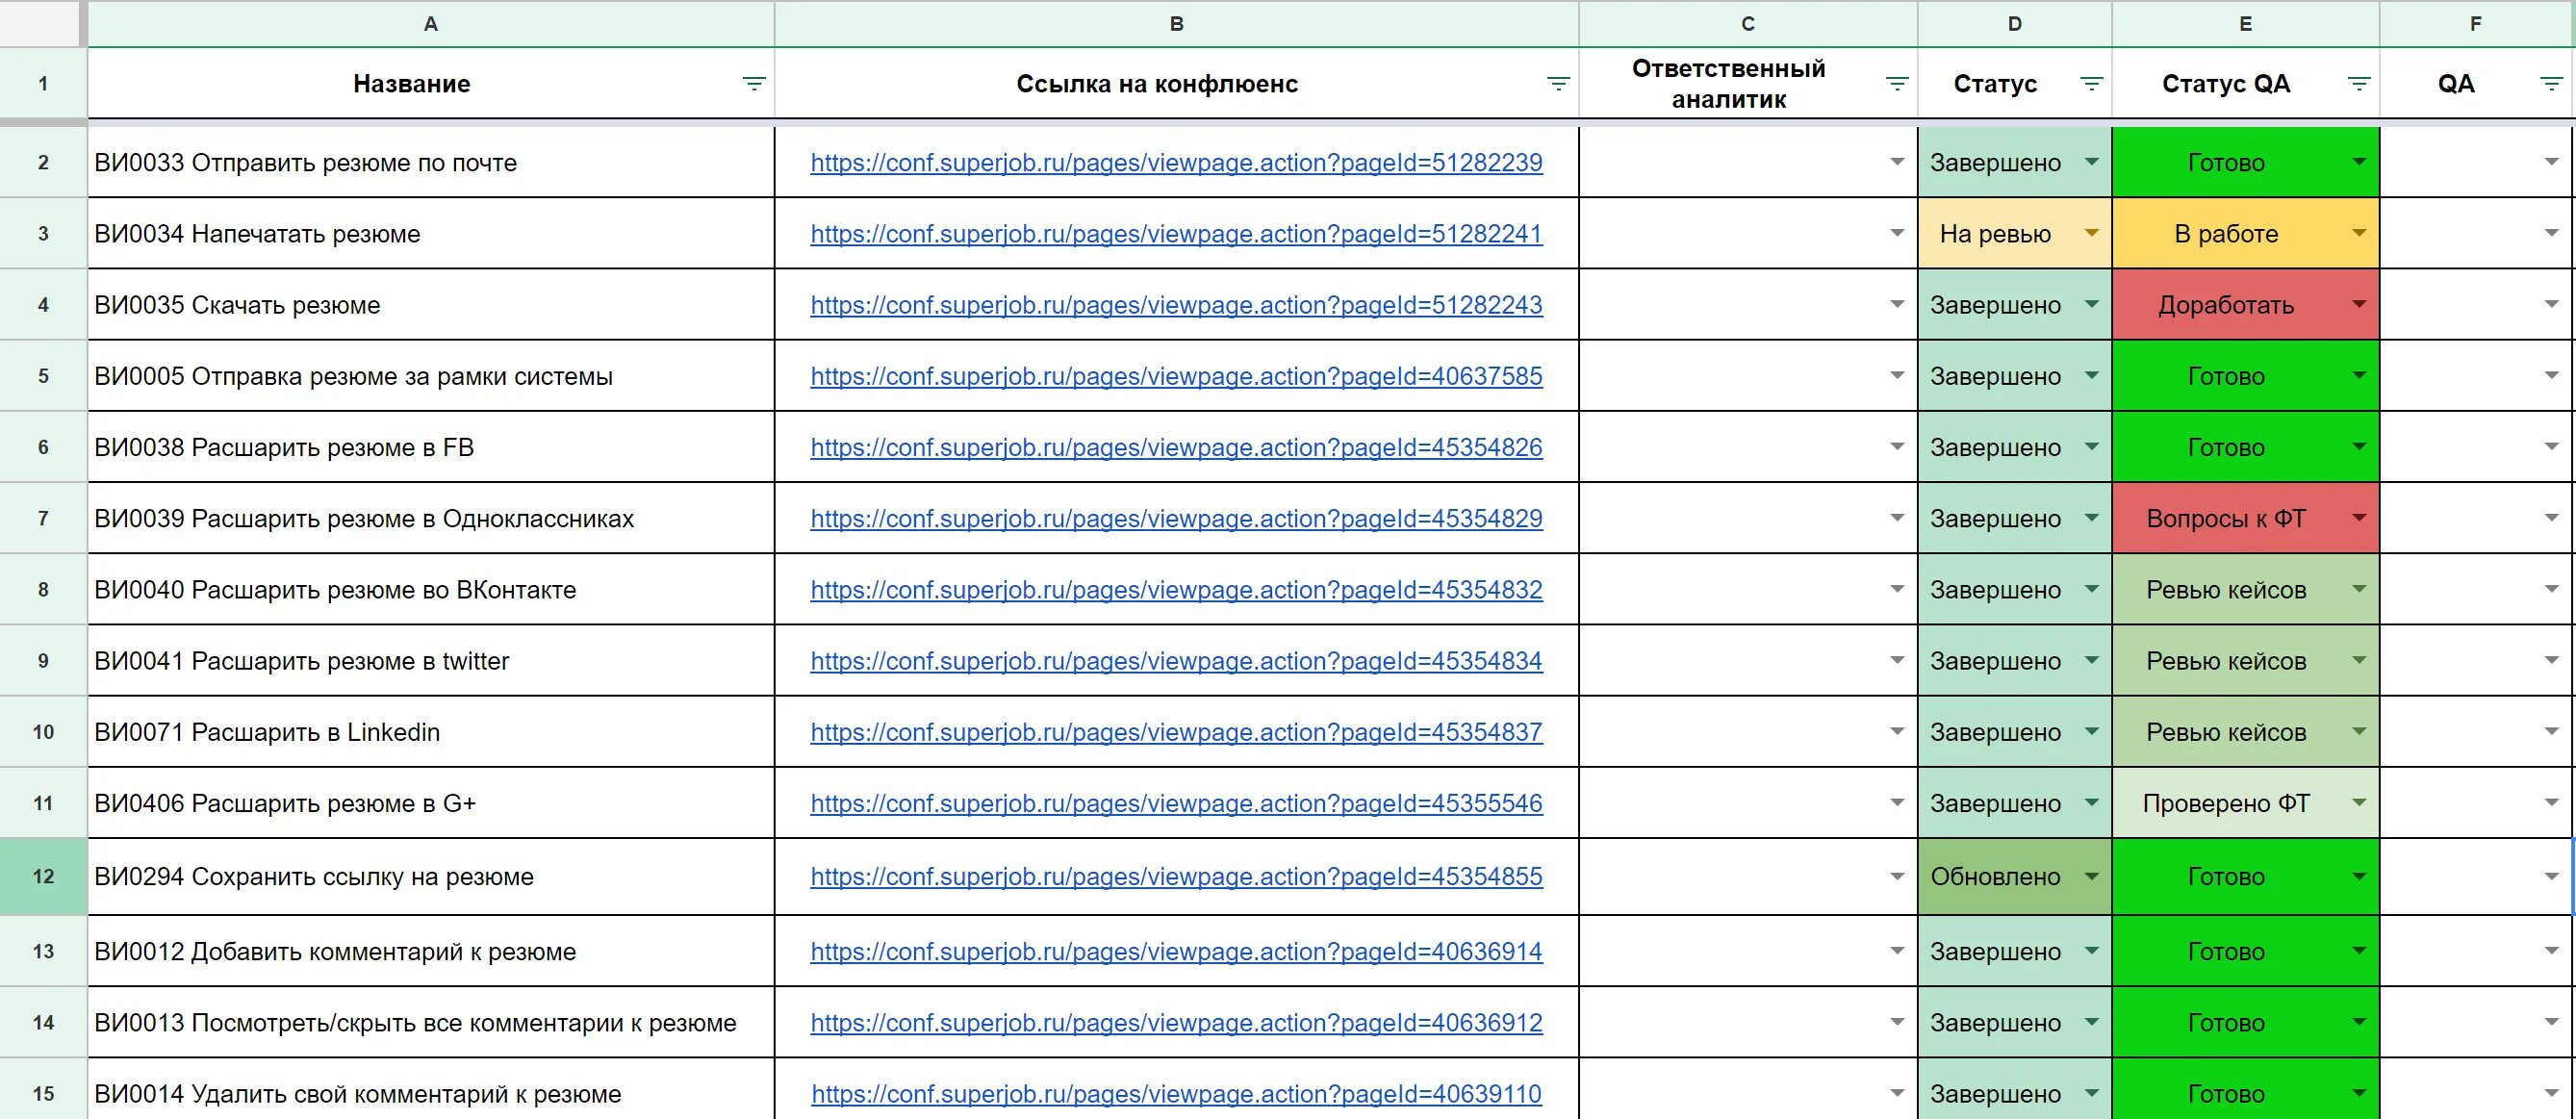This screenshot has height=1119, width=2576.
Task: Select cell ВИ0005 Отправка резюме за рамки системы
Action: click(x=431, y=376)
